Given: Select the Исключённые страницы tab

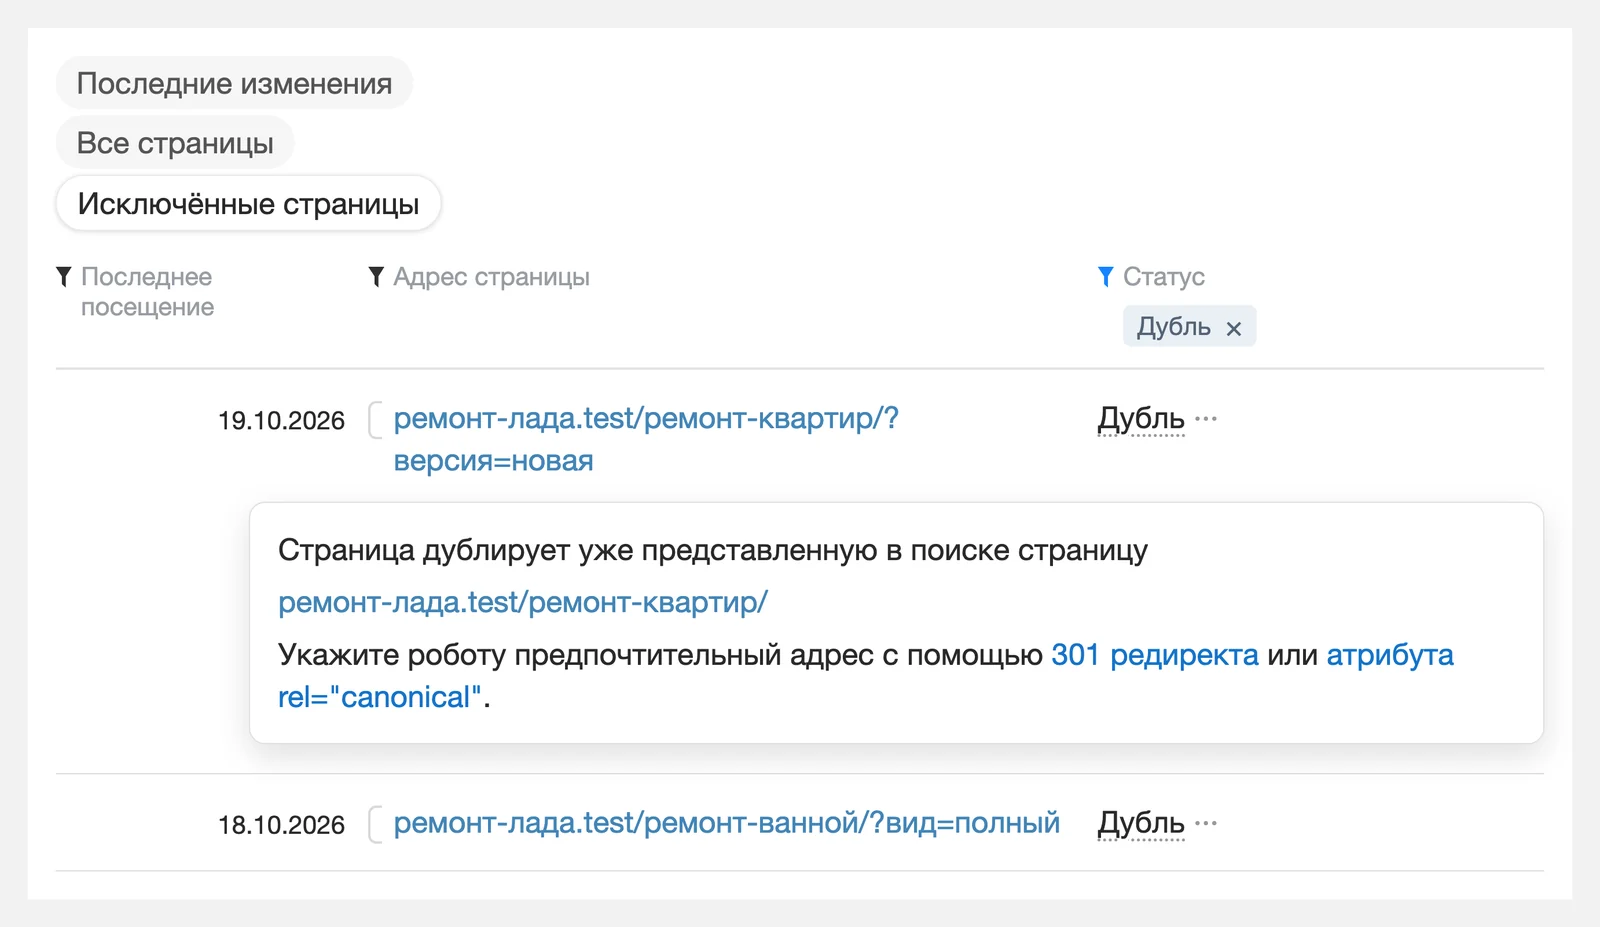Looking at the screenshot, I should pos(248,203).
